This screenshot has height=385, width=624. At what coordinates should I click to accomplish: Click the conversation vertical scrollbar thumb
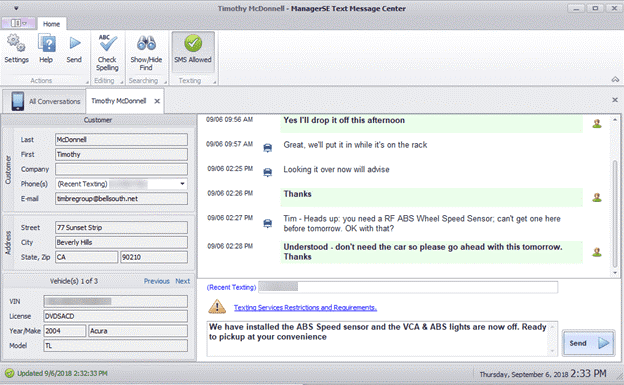click(615, 213)
